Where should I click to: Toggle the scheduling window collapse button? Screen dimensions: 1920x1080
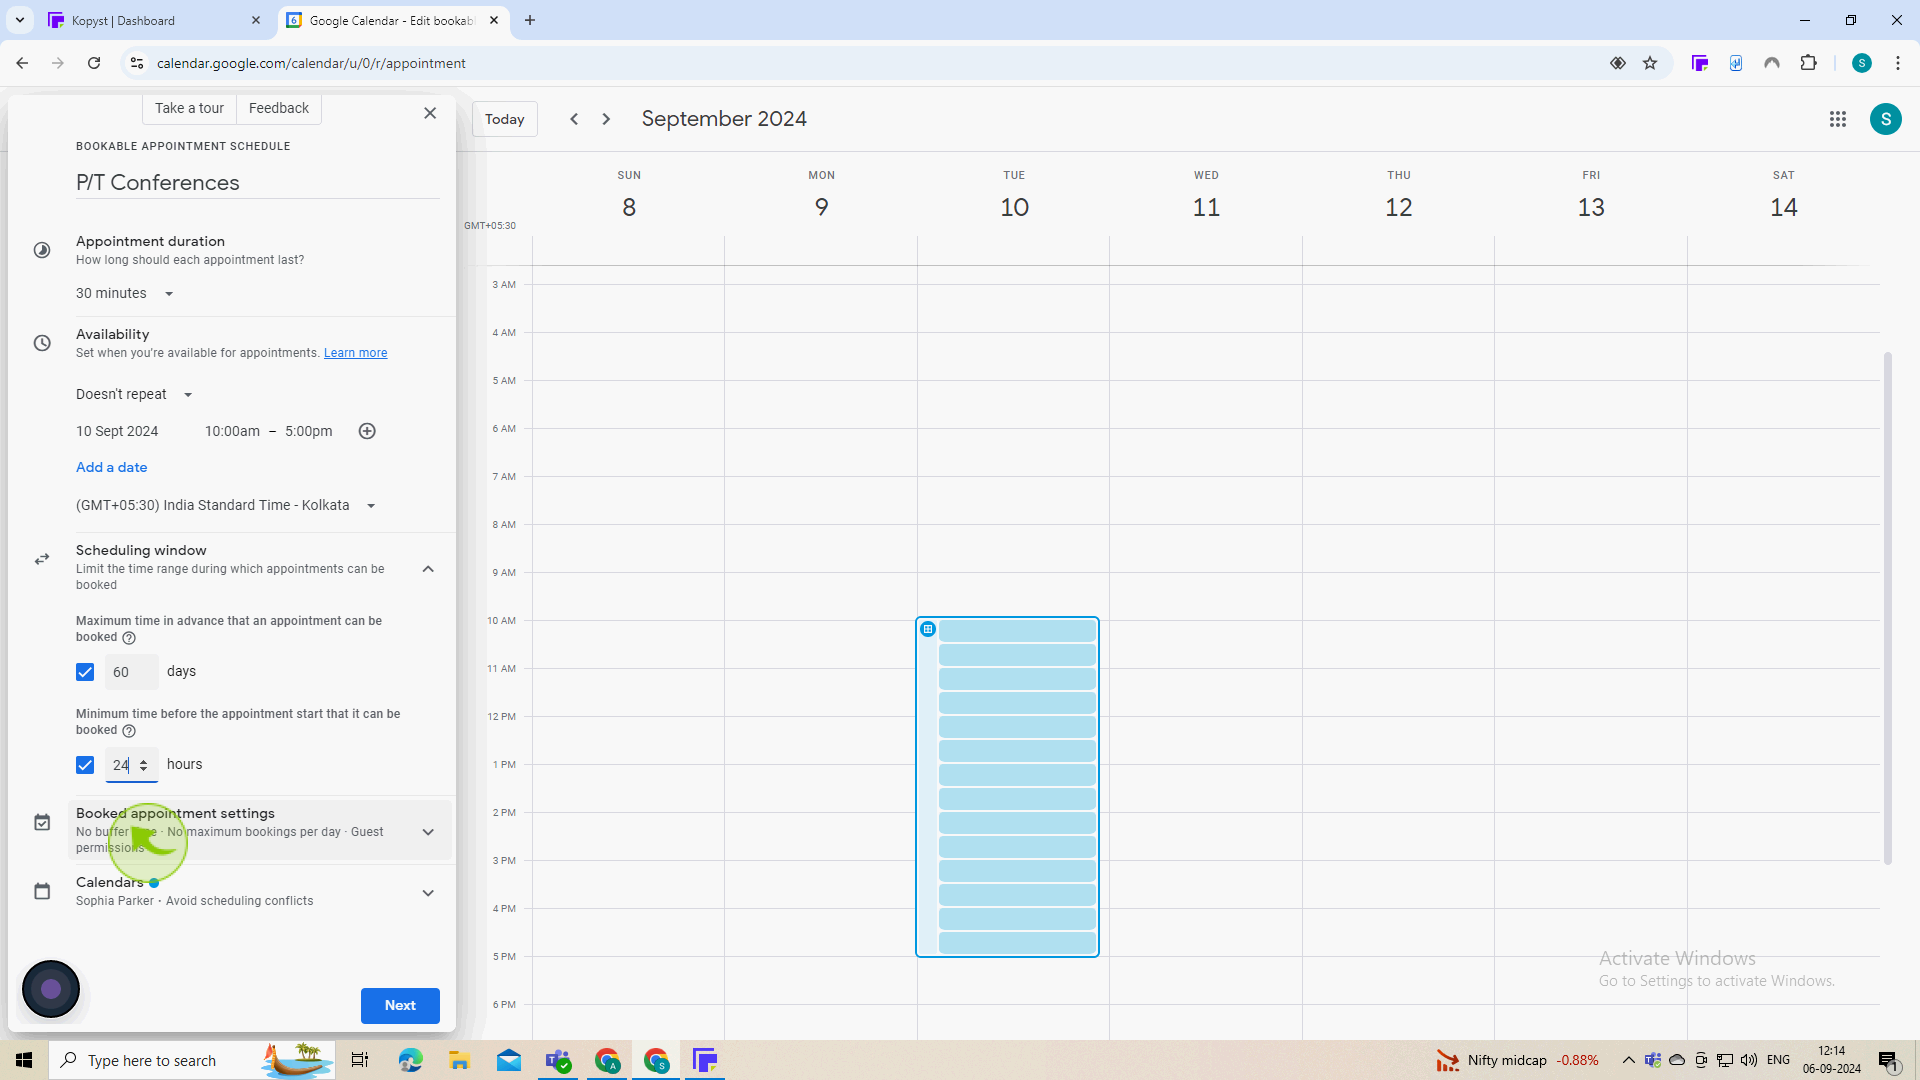pos(429,568)
